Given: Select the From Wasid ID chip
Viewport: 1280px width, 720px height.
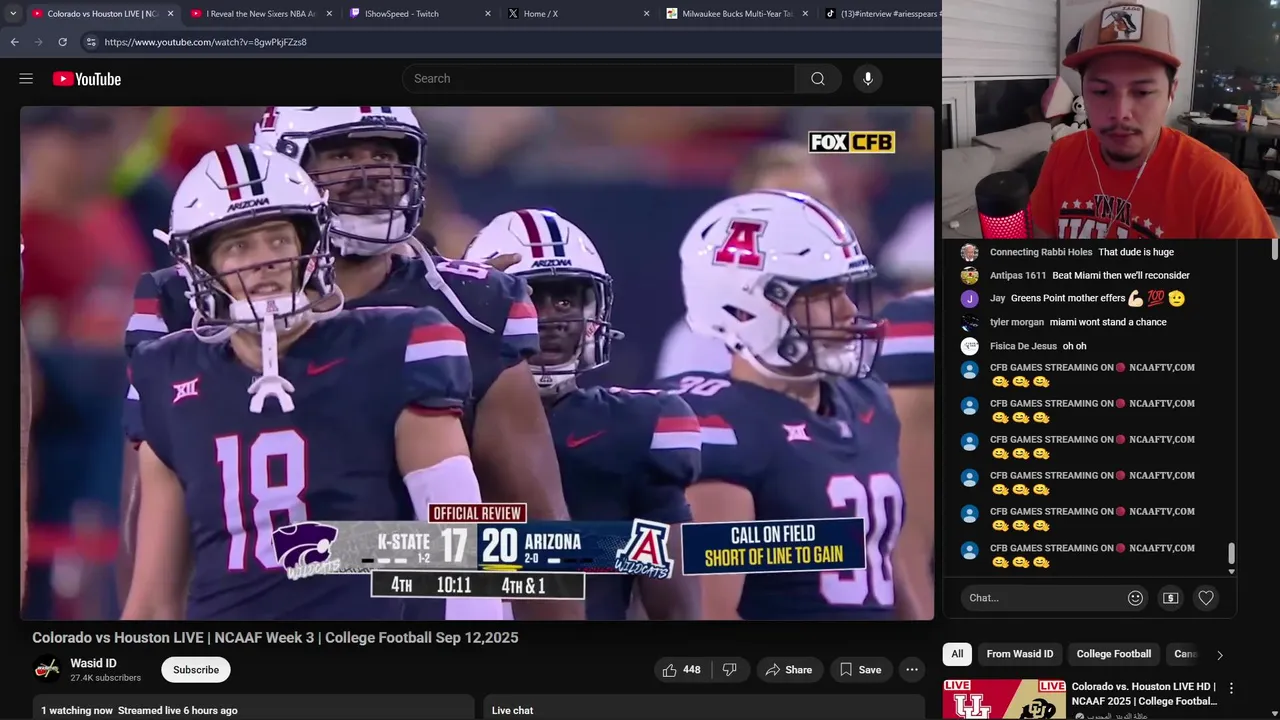Looking at the screenshot, I should click(x=1020, y=654).
